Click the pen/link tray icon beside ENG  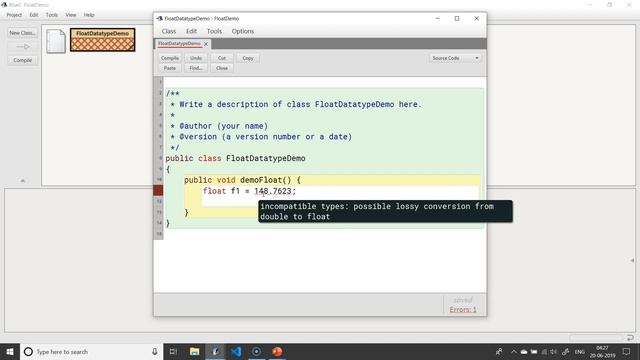pos(565,351)
